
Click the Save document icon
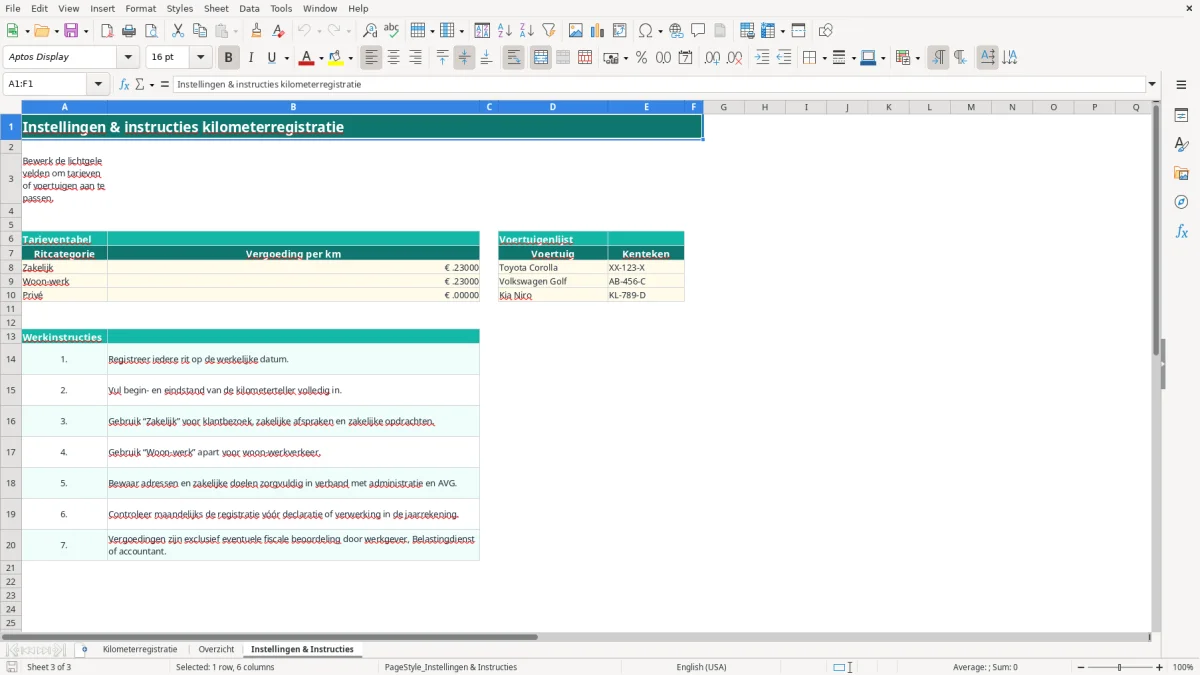point(71,31)
